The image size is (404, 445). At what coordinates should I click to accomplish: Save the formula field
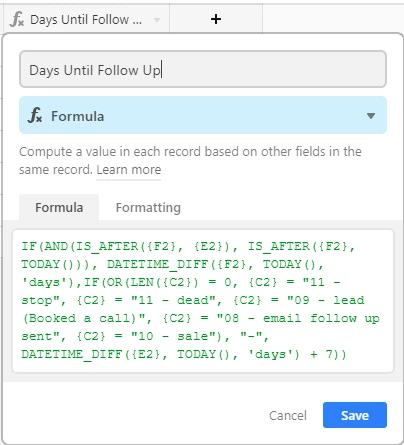coord(355,415)
